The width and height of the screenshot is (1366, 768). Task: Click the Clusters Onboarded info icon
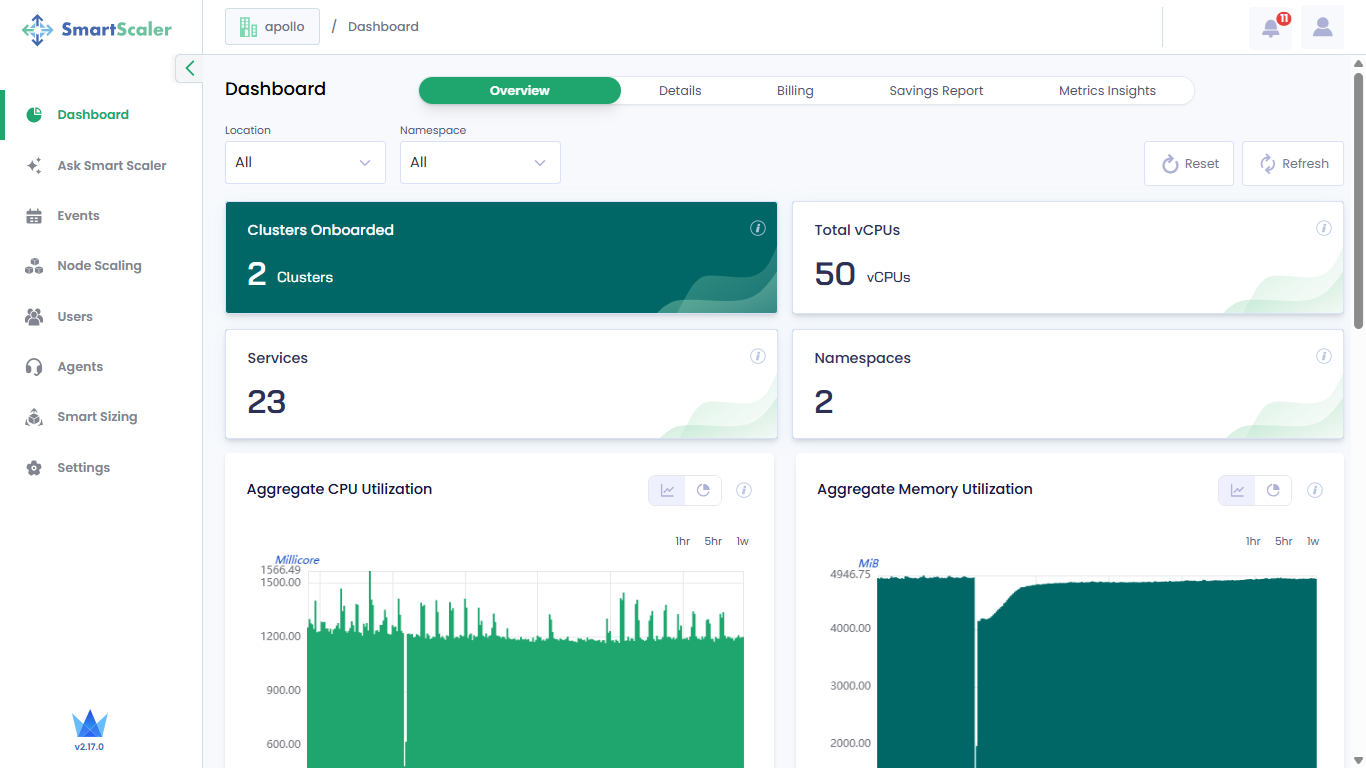tap(757, 229)
